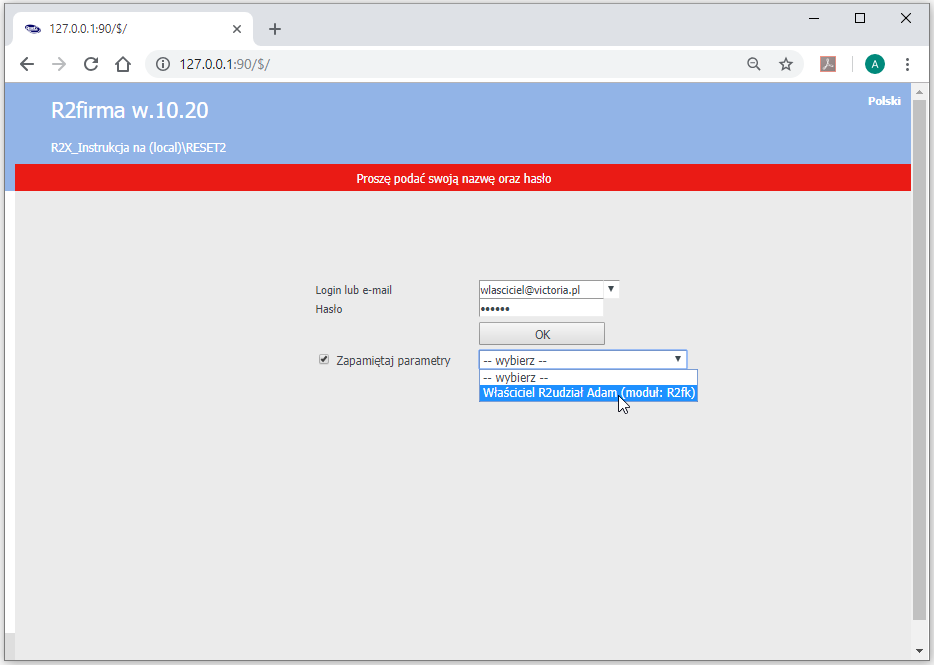The height and width of the screenshot is (665, 934).
Task: Close the browser window
Action: coord(906,18)
